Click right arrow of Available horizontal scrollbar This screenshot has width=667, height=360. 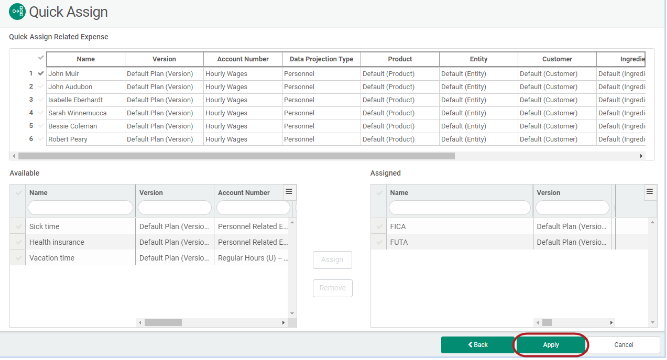[283, 323]
